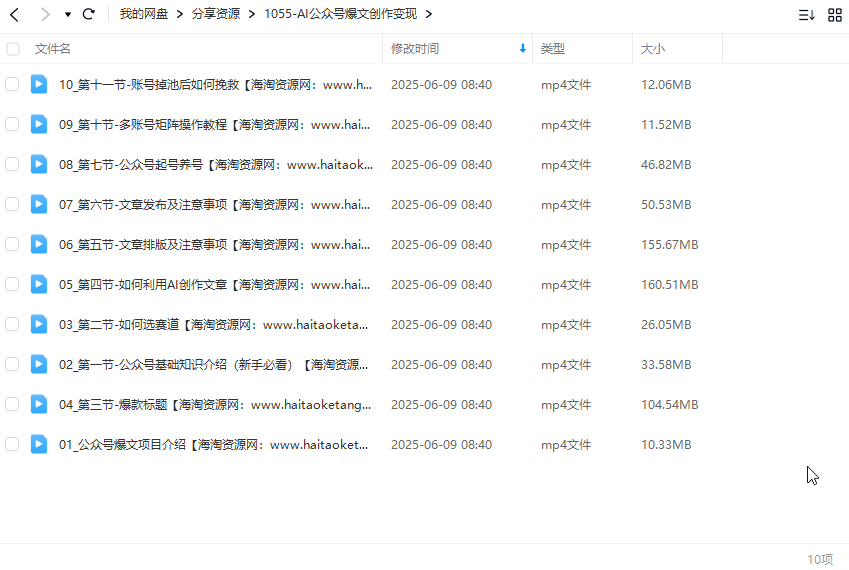Select file name 01_公众号爆文项目介绍

click(214, 445)
